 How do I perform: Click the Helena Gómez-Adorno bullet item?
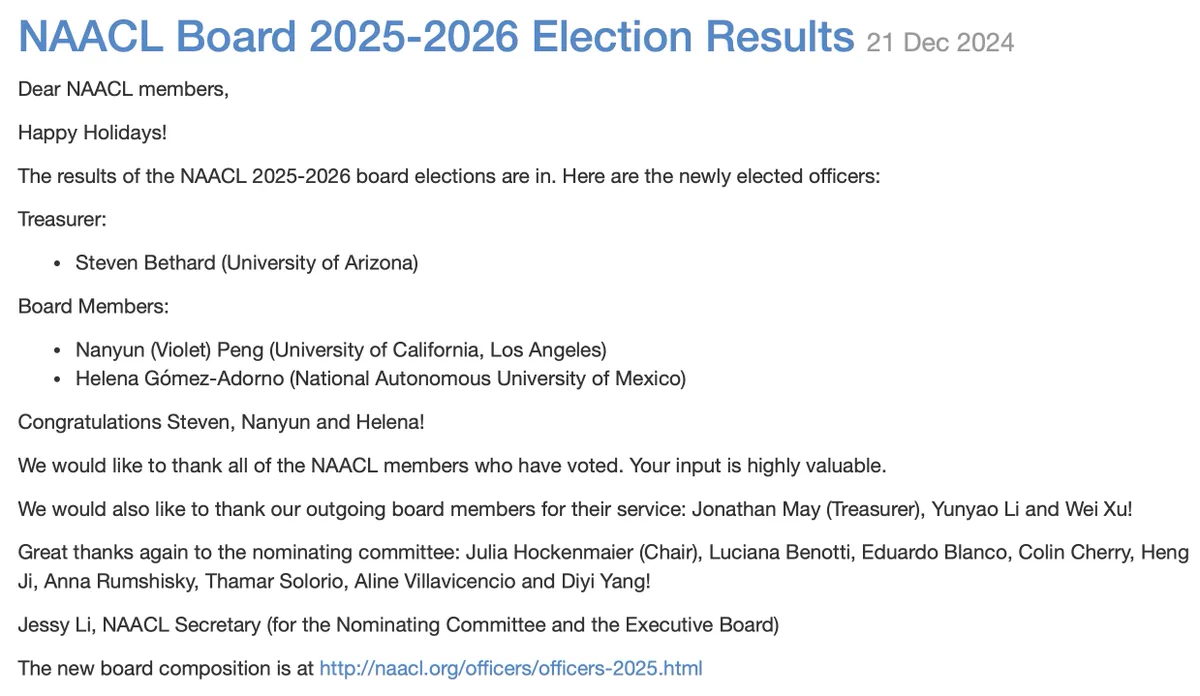pyautogui.click(x=381, y=379)
